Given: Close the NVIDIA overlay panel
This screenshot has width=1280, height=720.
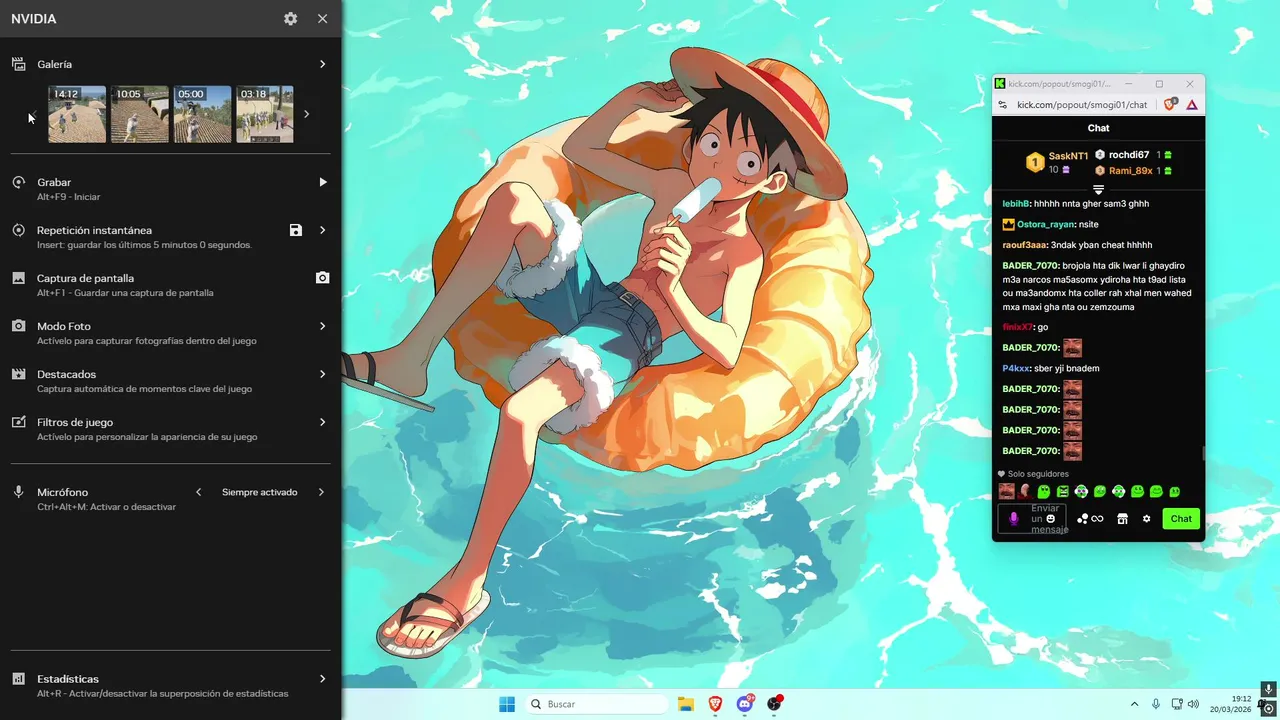Looking at the screenshot, I should [x=322, y=19].
